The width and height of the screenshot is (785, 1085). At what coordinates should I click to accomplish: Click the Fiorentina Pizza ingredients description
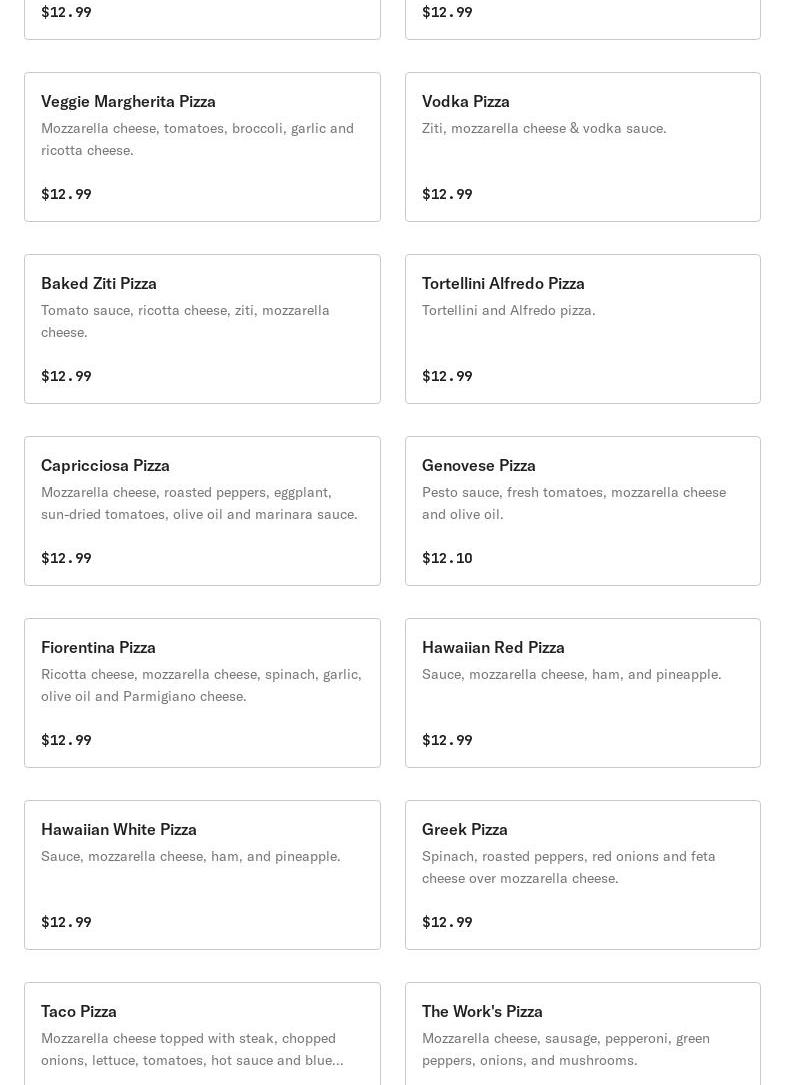point(201,685)
